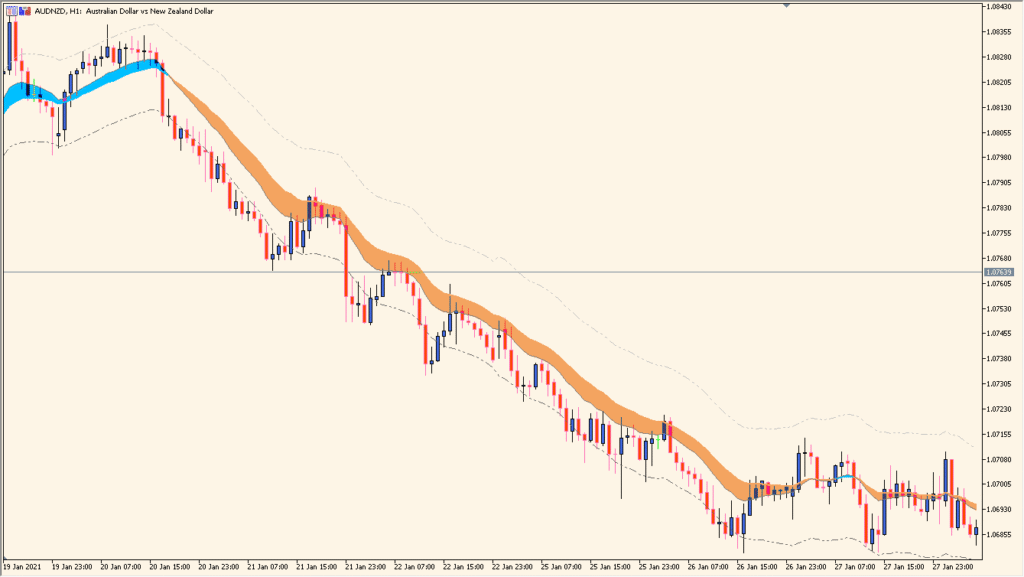Click the 27 Jan 07:00 time label
1024x577 pixels.
click(x=855, y=567)
